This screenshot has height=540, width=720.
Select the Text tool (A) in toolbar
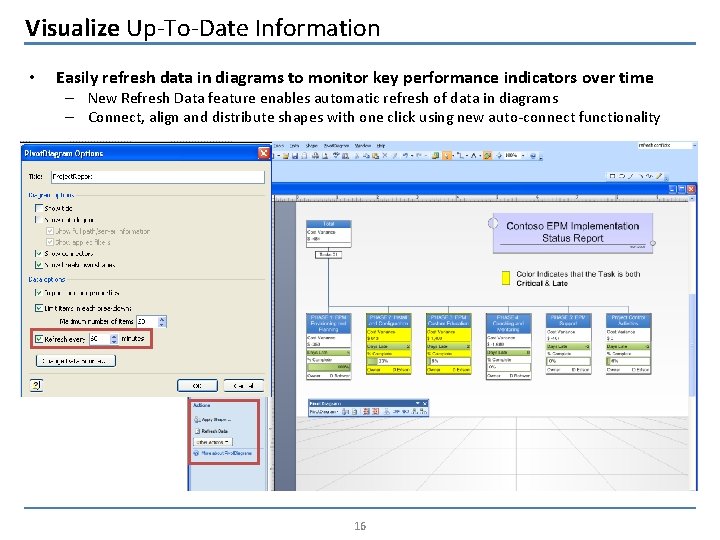point(474,156)
